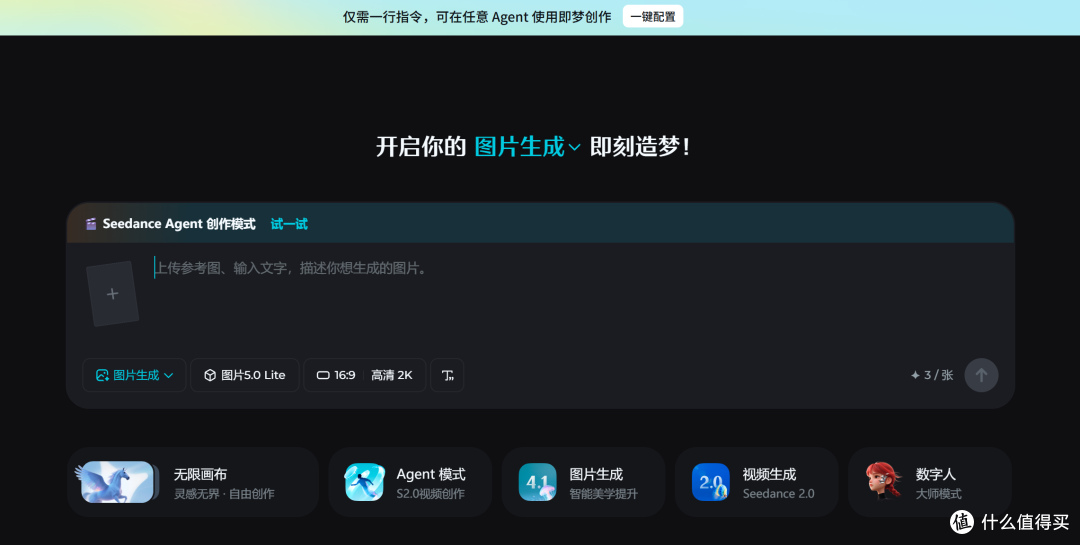The image size is (1080, 545).
Task: Click the Agent 模式 app icon
Action: 364,482
